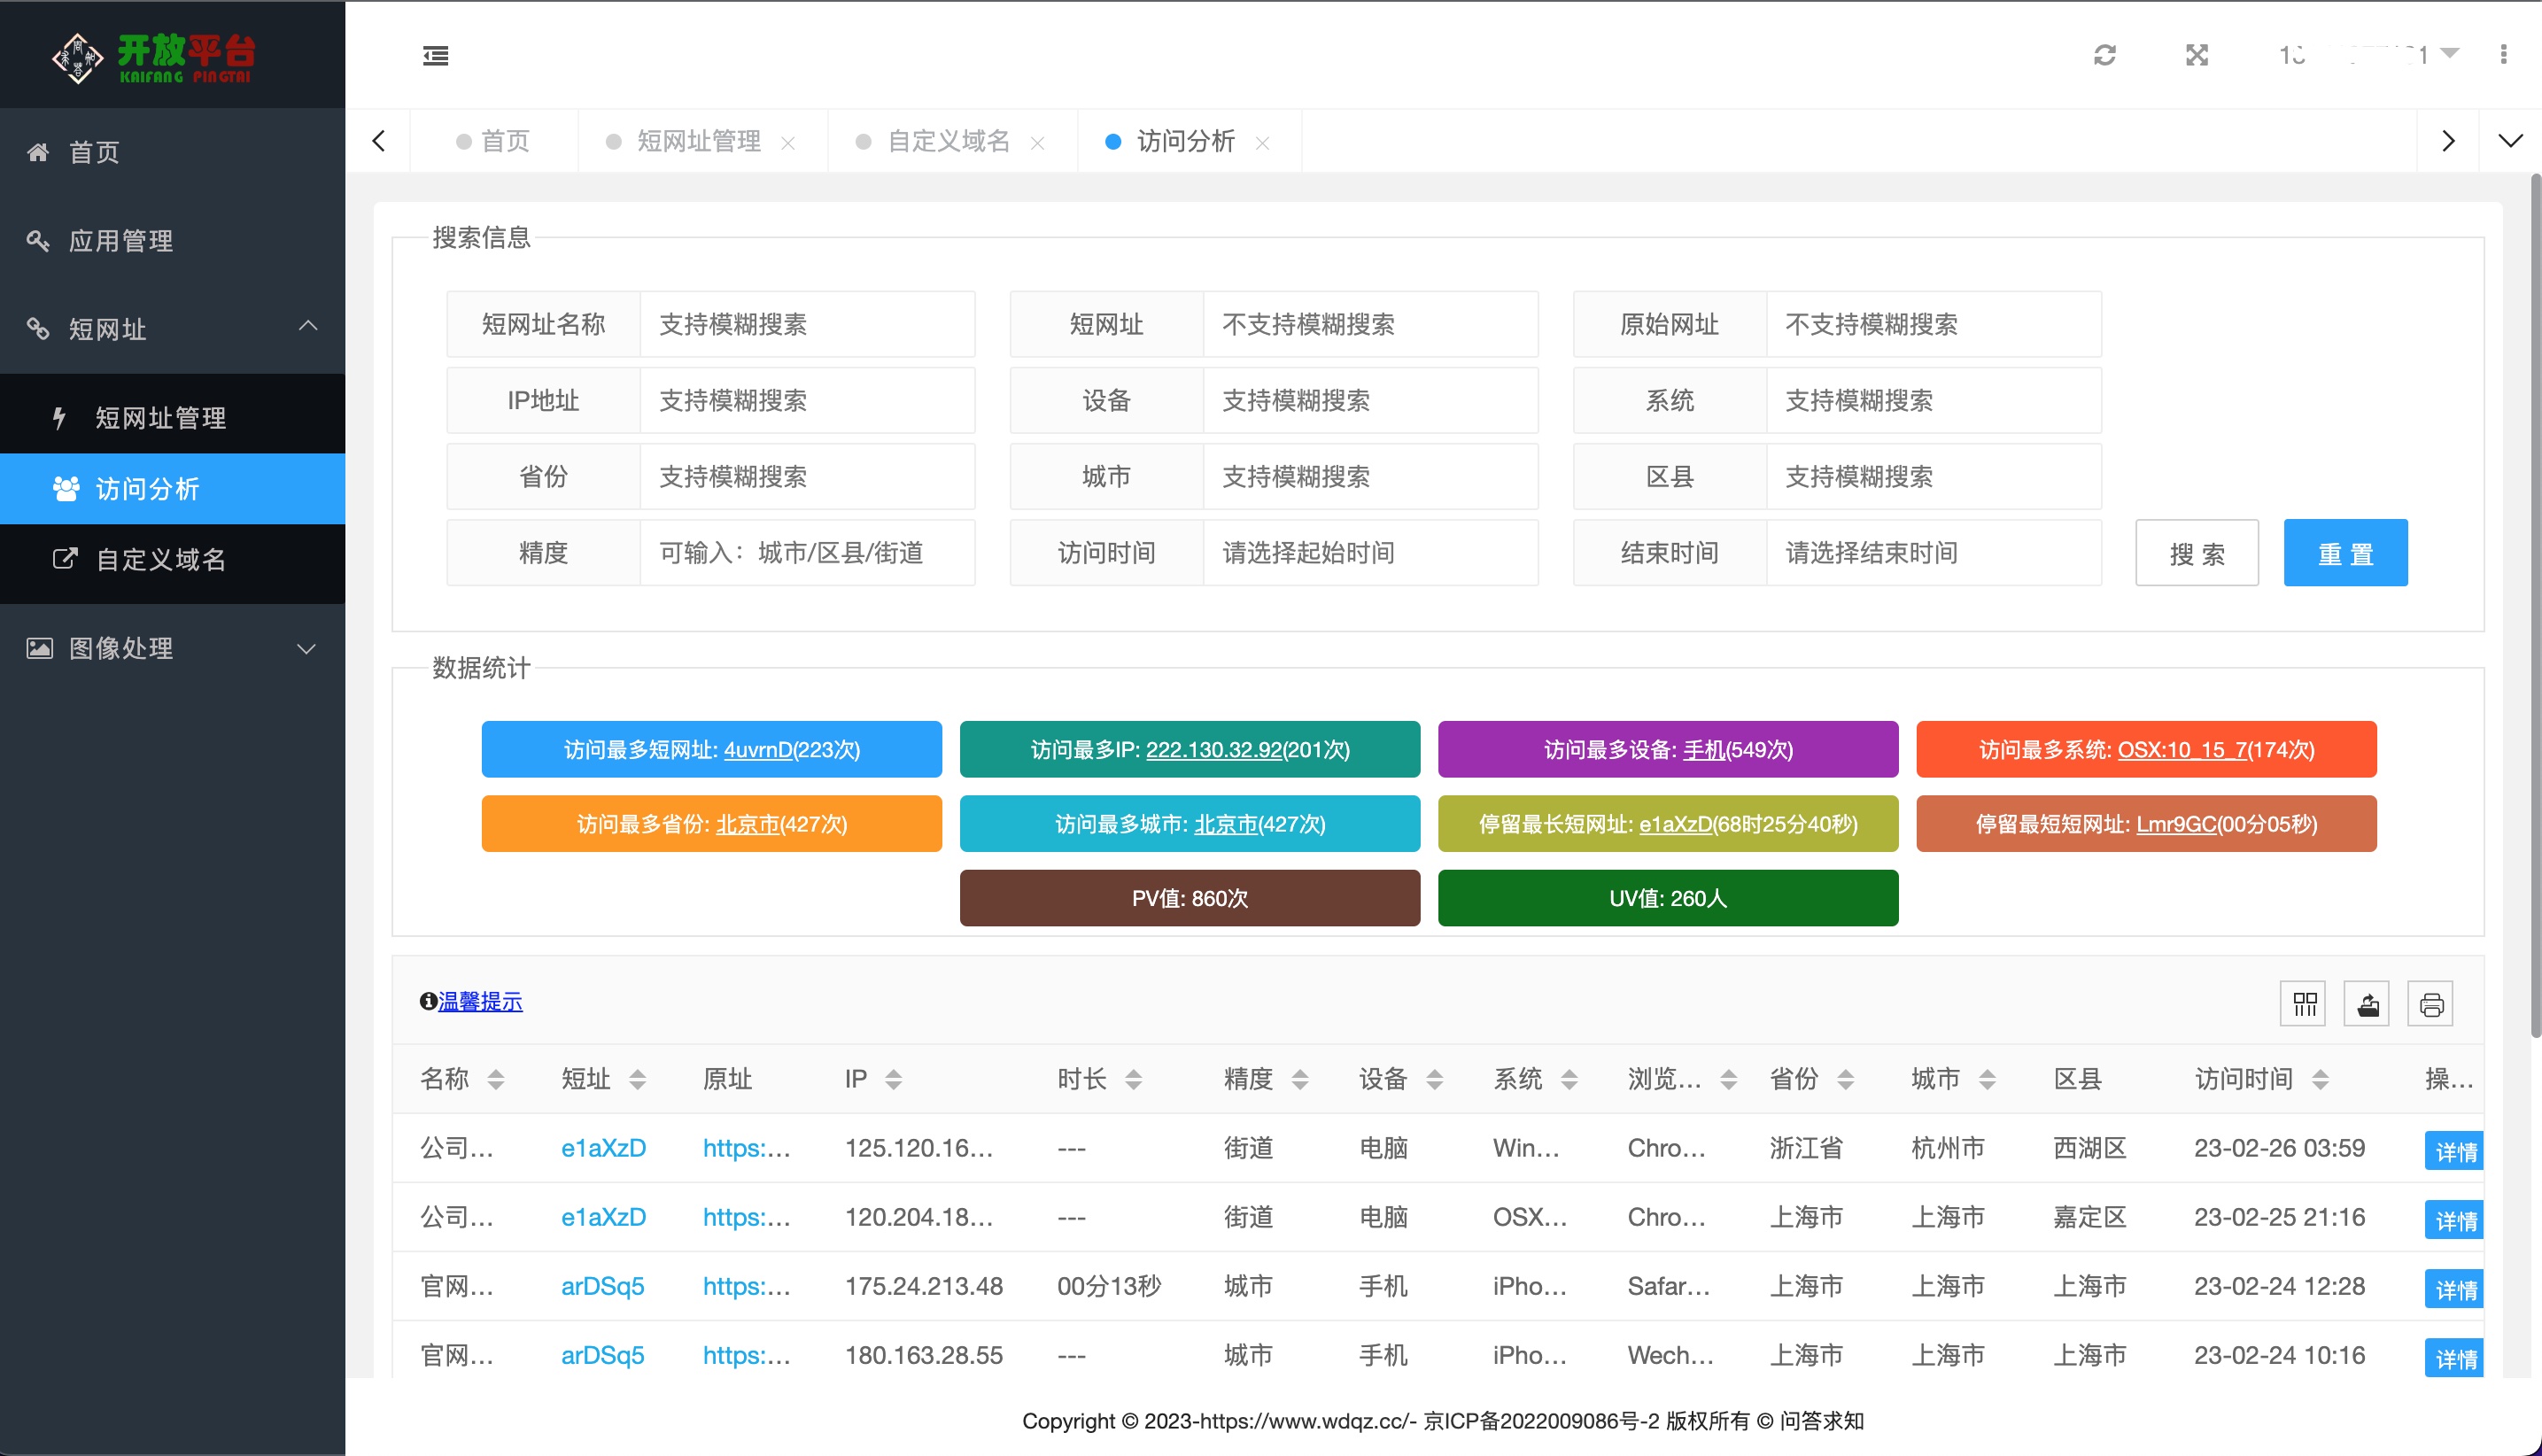Switch to the 短网址管理 tab
This screenshot has width=2542, height=1456.
698,141
